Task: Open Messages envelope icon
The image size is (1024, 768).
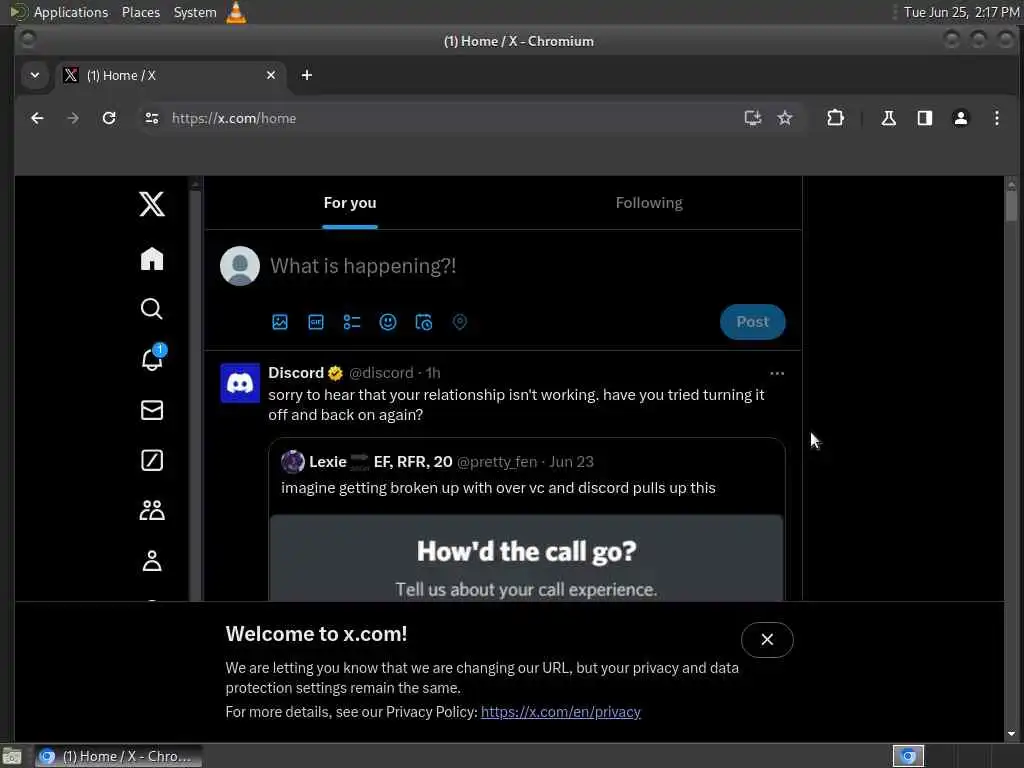Action: [152, 410]
